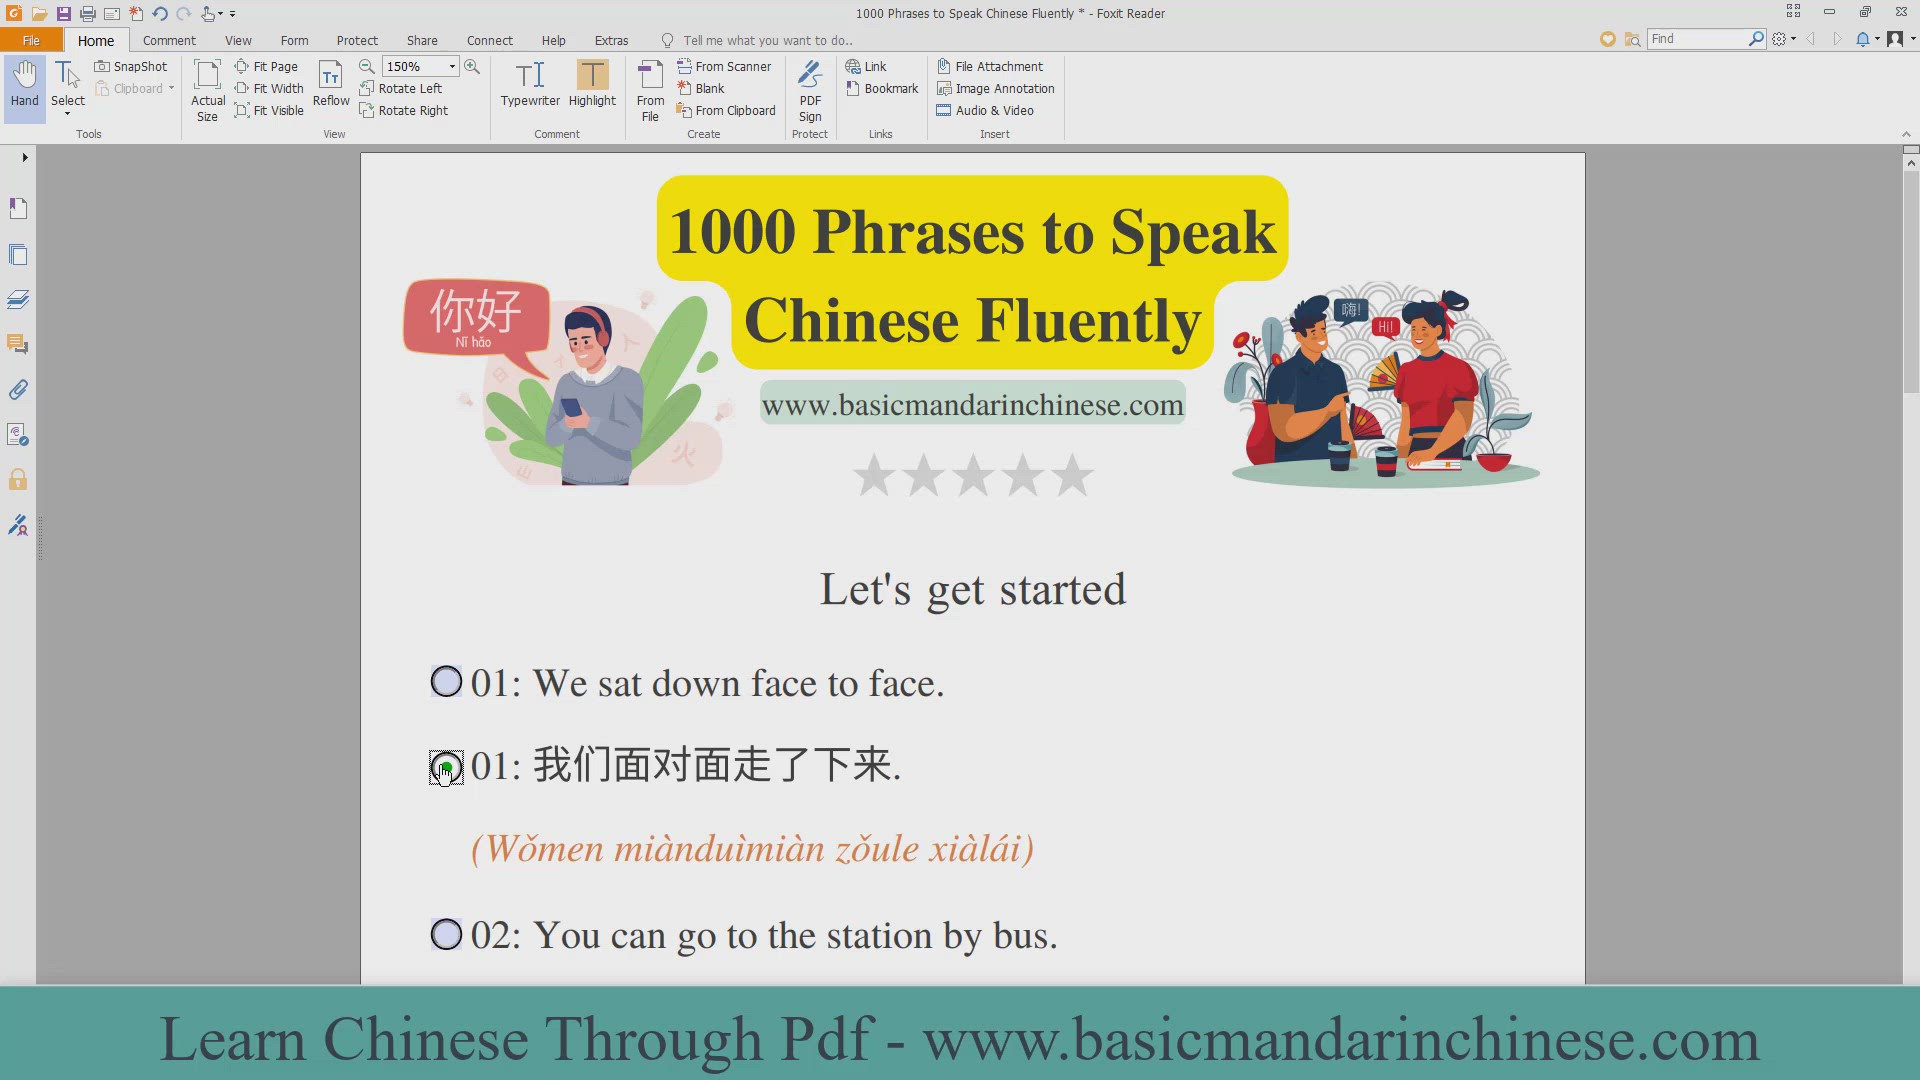1920x1080 pixels.
Task: Click the SnapShot tool
Action: pos(131,66)
